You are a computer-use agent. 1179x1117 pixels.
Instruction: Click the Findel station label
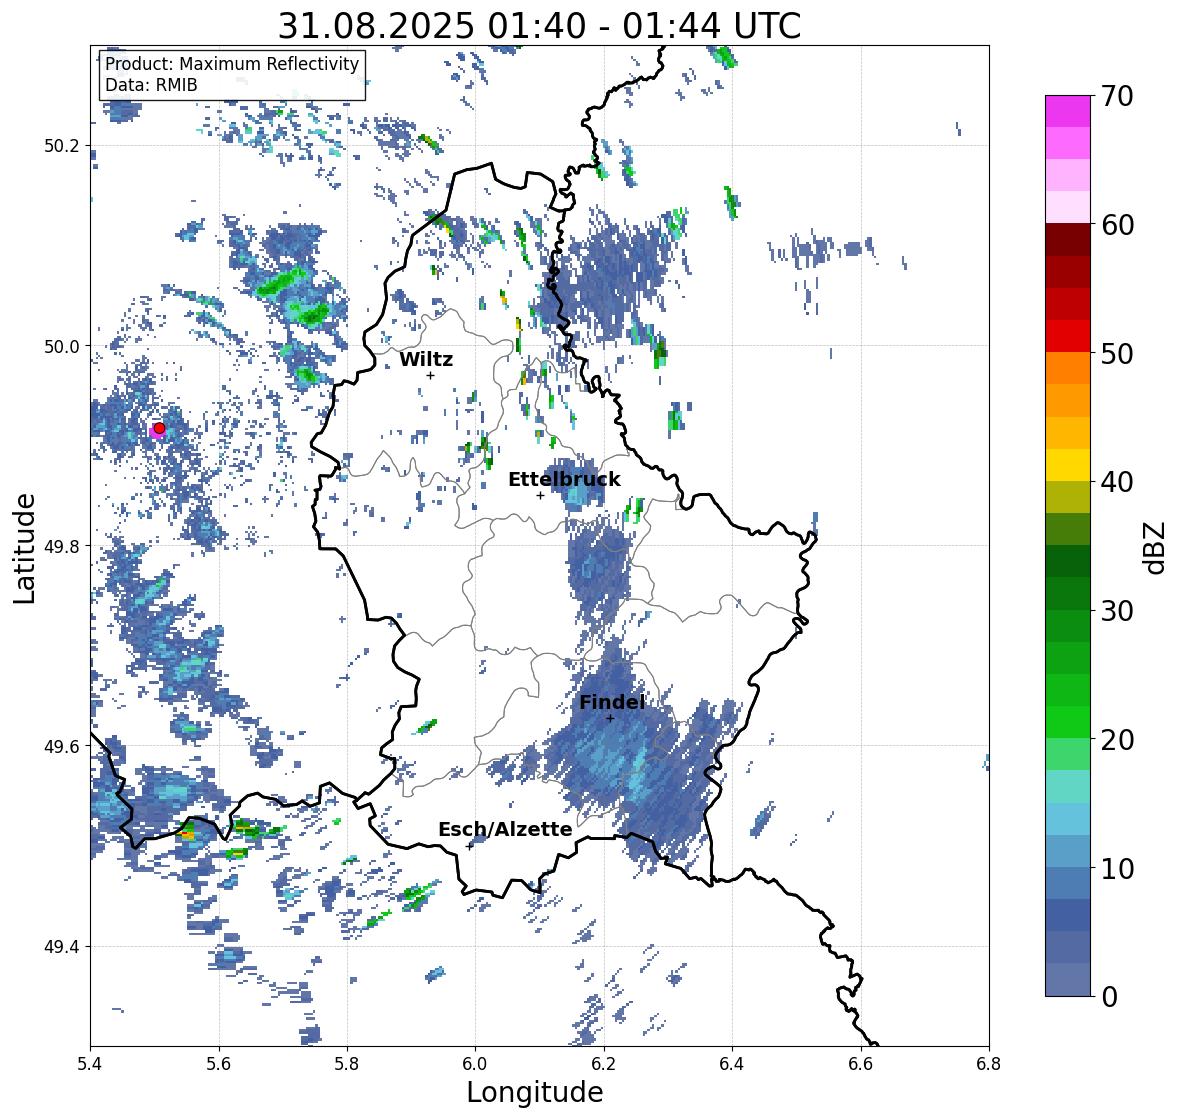(x=611, y=702)
